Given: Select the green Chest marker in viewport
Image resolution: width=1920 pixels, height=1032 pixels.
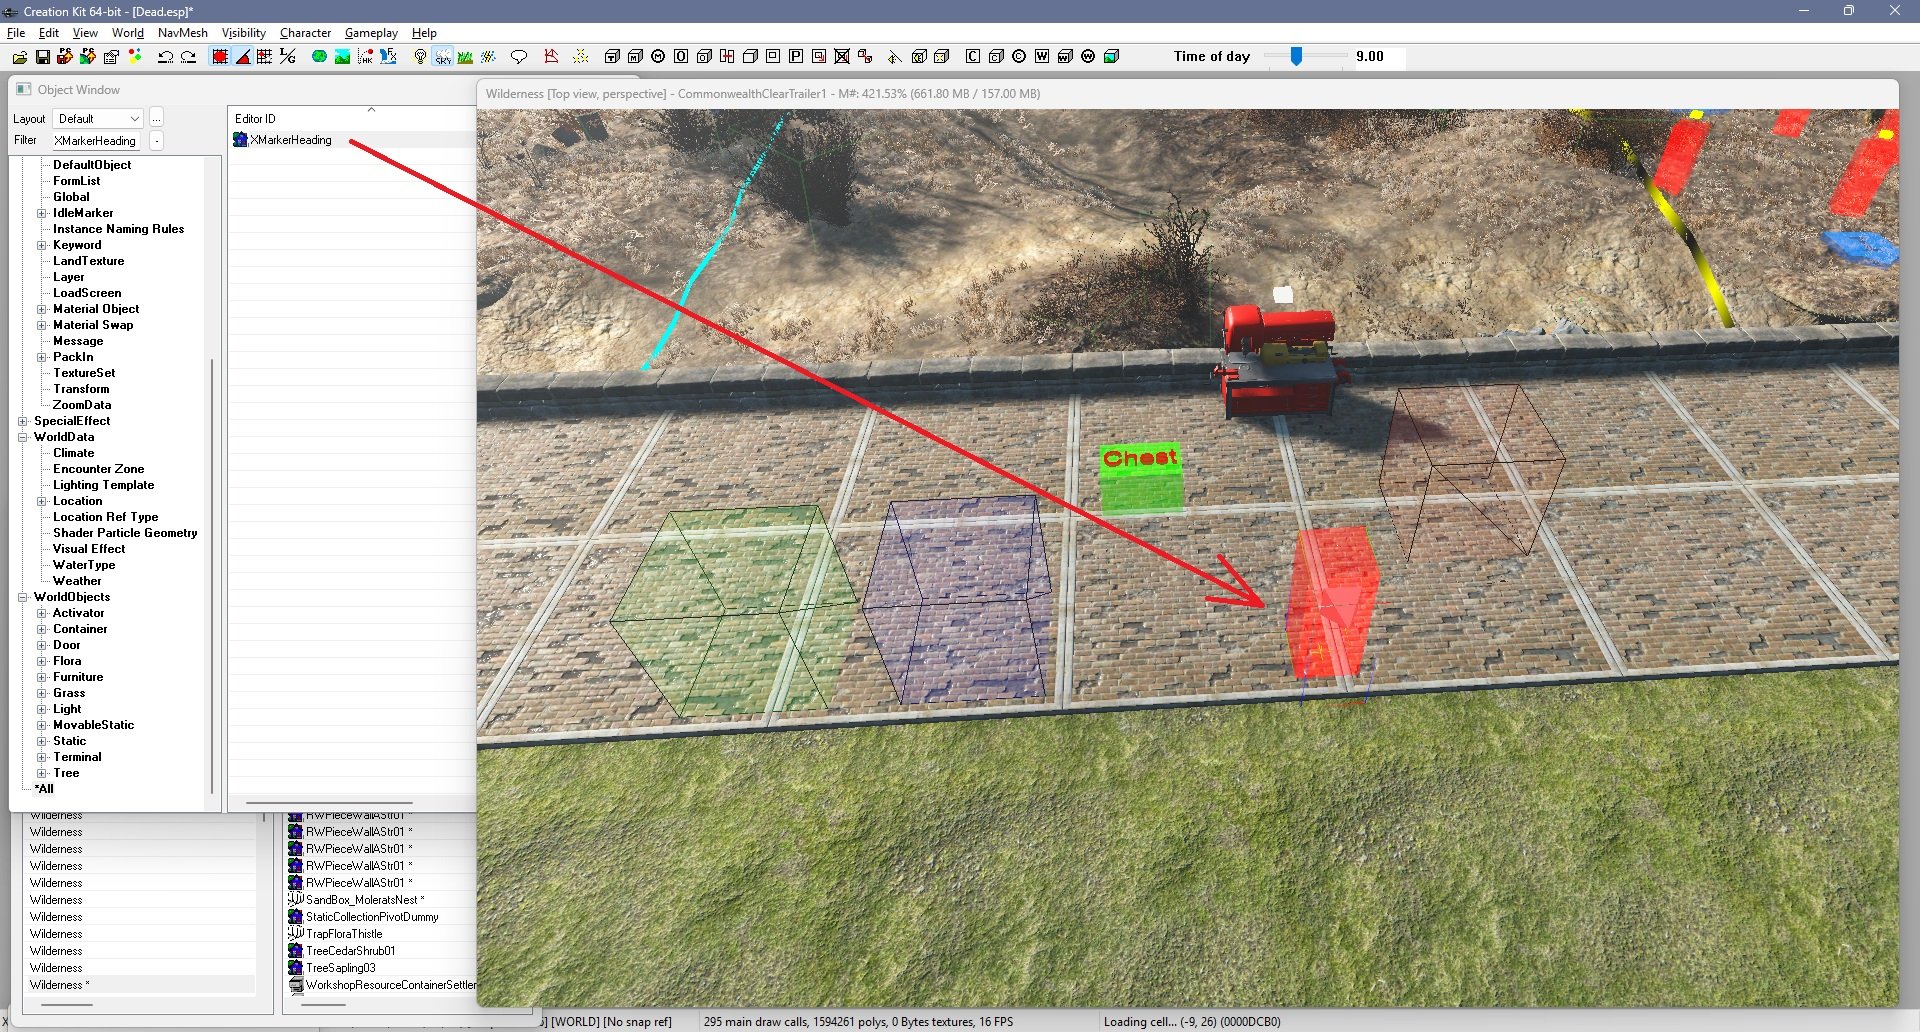Looking at the screenshot, I should point(1141,479).
